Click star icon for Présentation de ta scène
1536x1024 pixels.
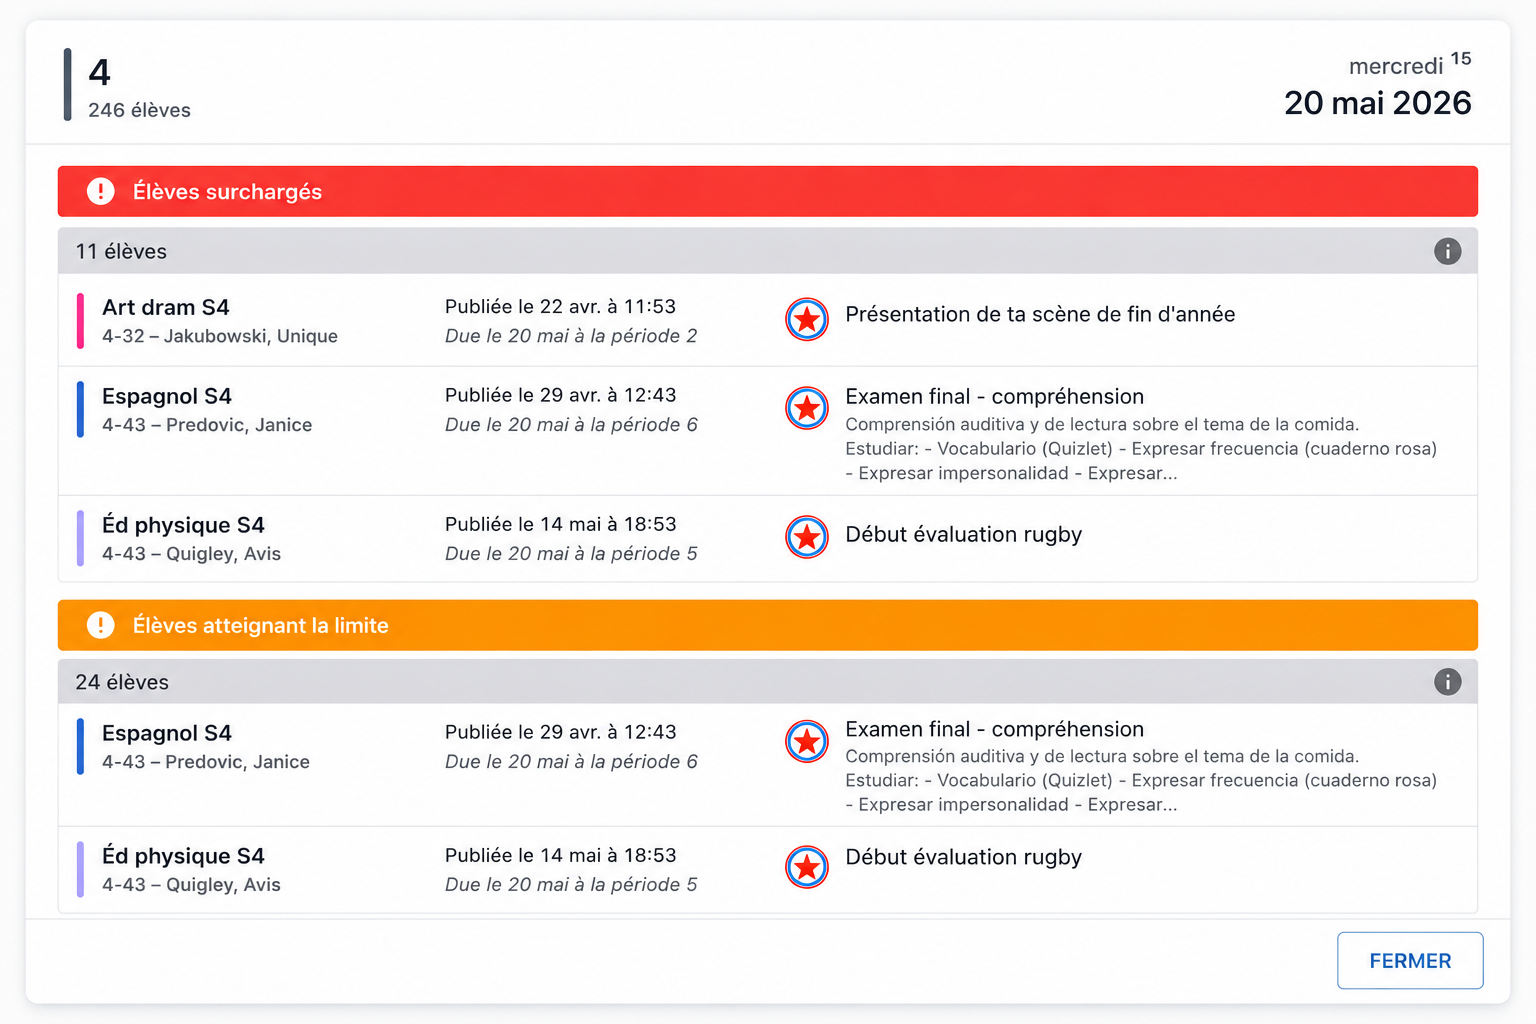(x=807, y=320)
